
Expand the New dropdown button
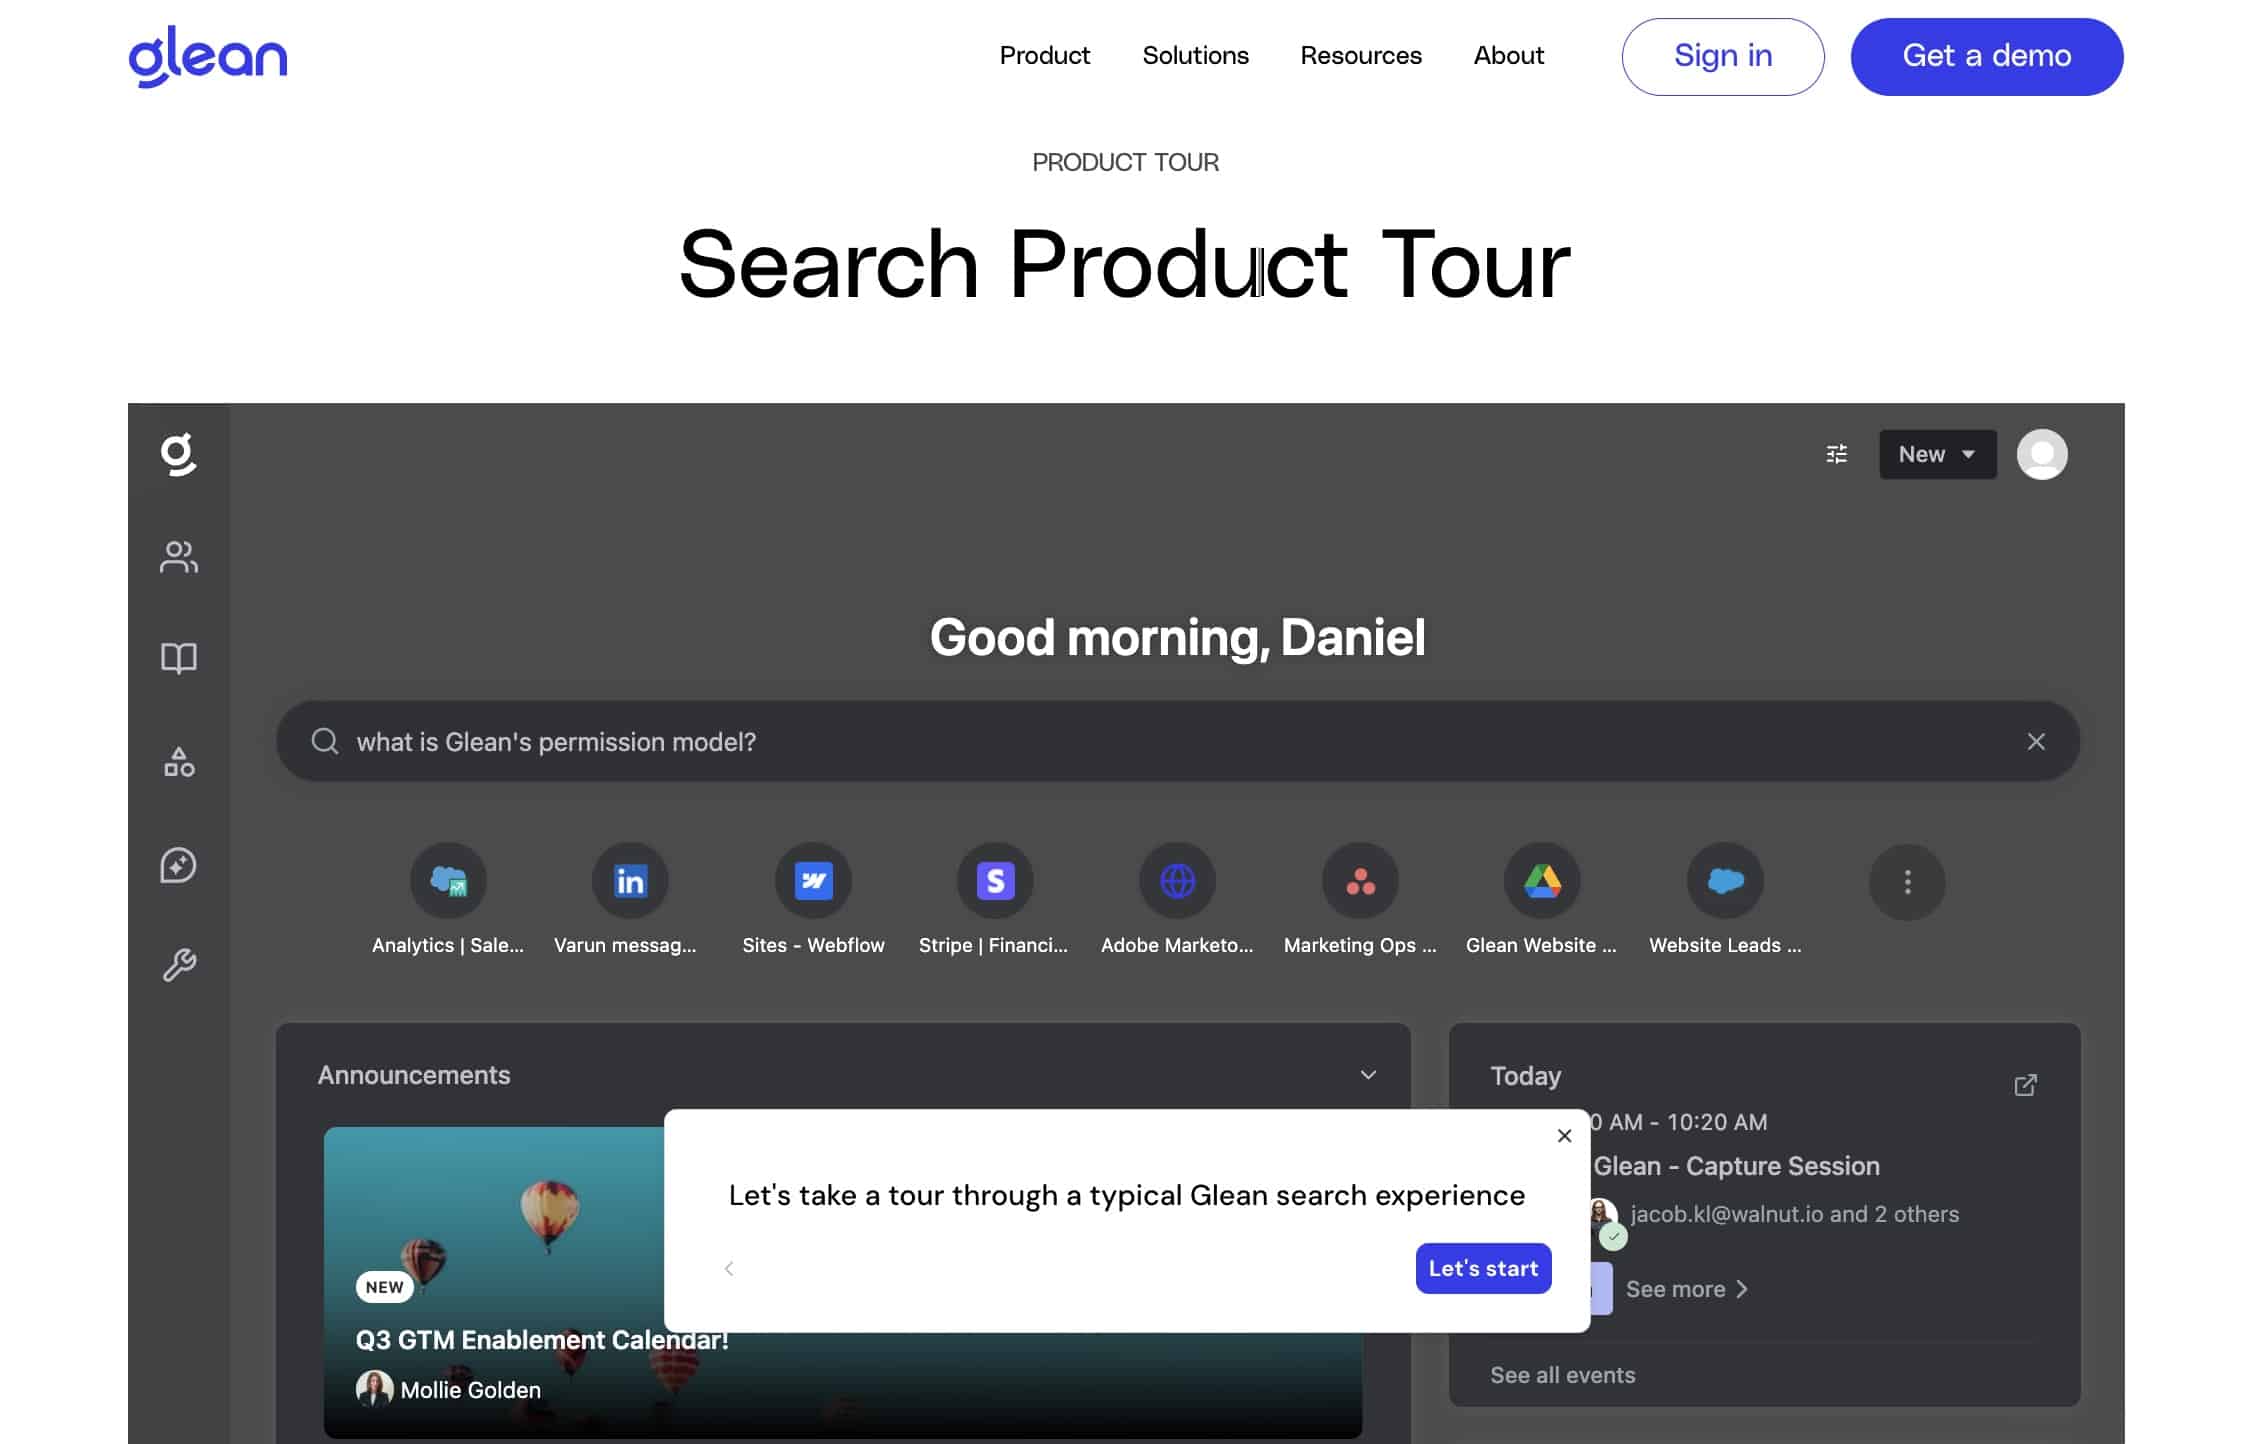(1937, 454)
